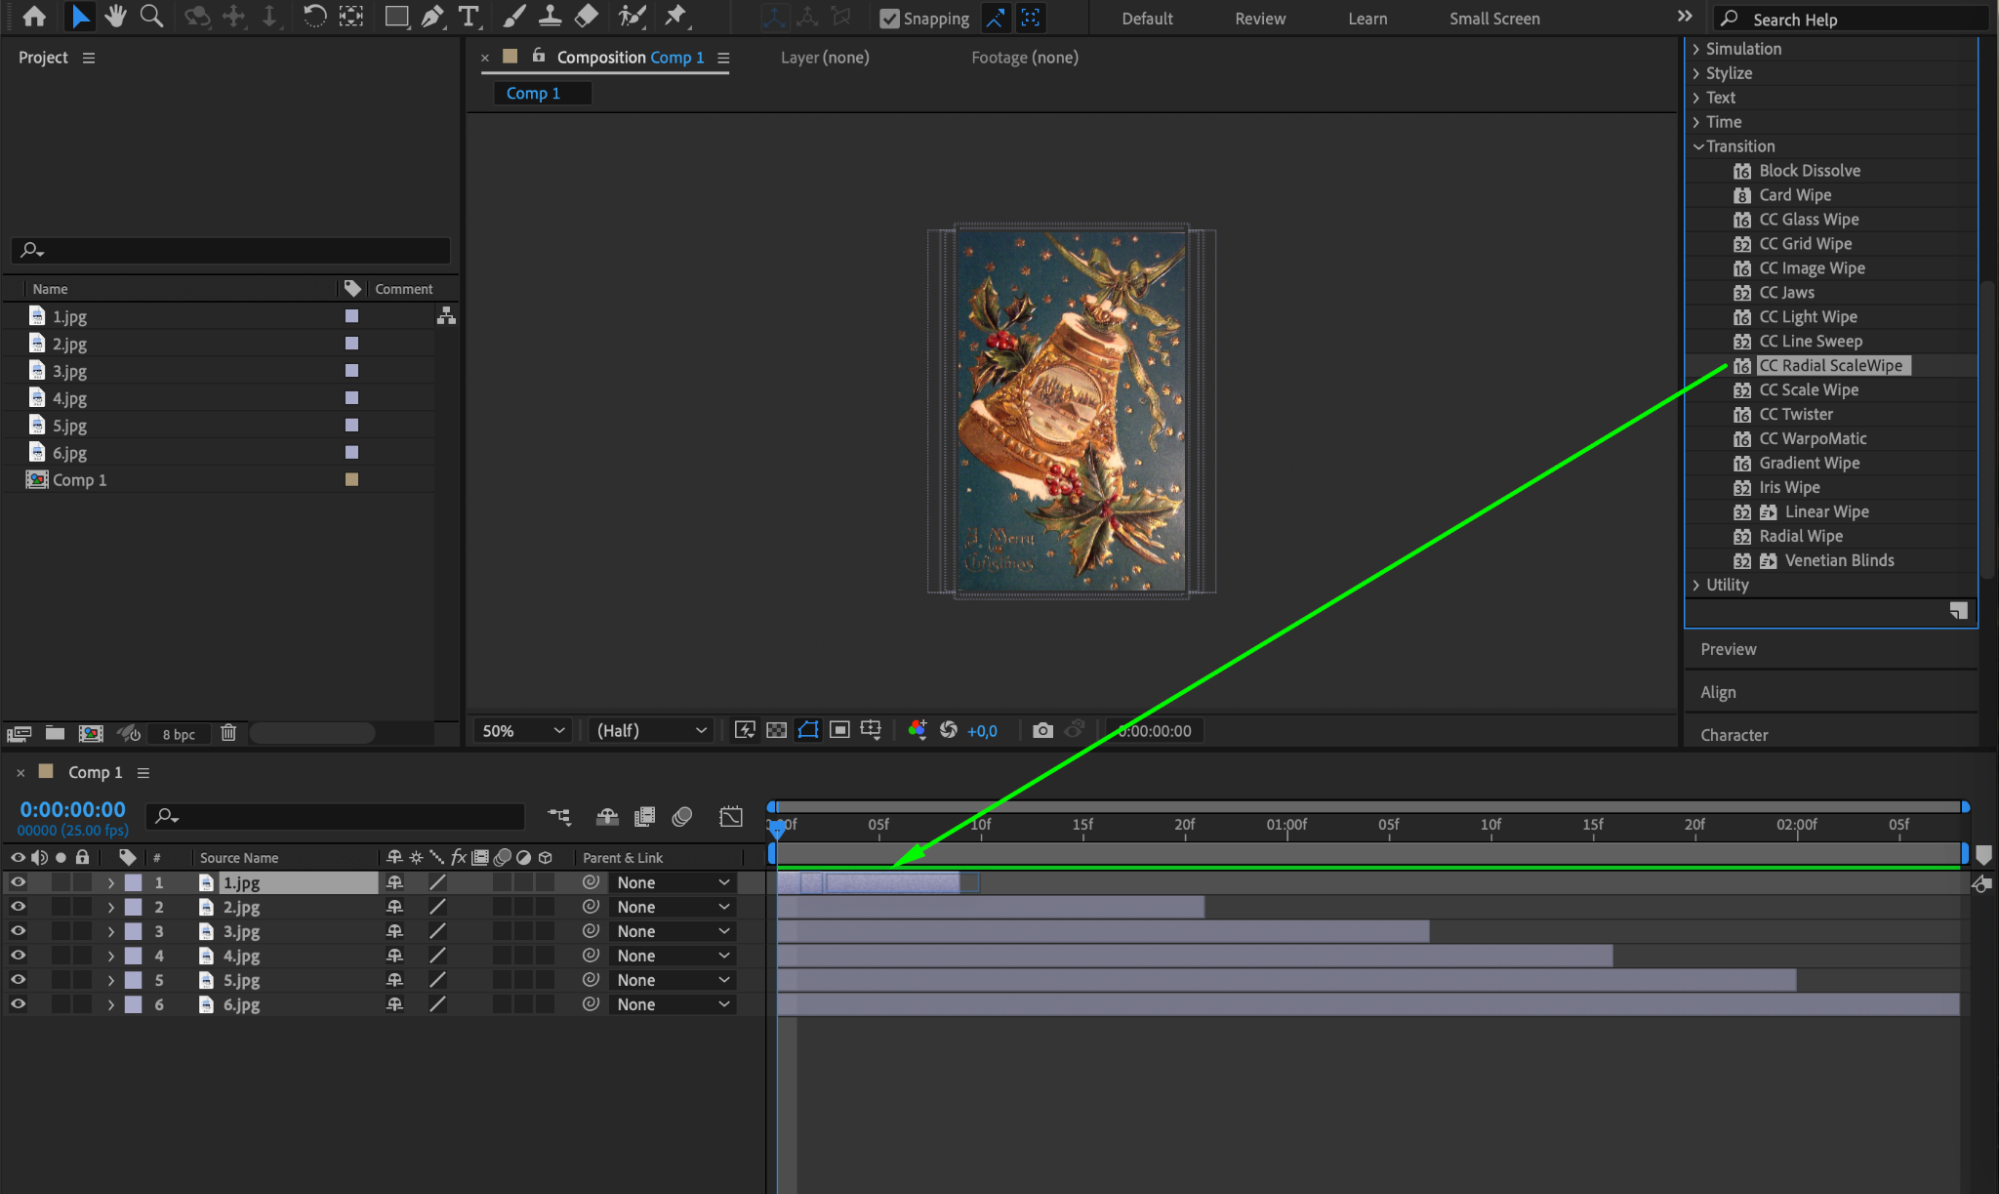Switch to the Review workspace

click(1259, 18)
